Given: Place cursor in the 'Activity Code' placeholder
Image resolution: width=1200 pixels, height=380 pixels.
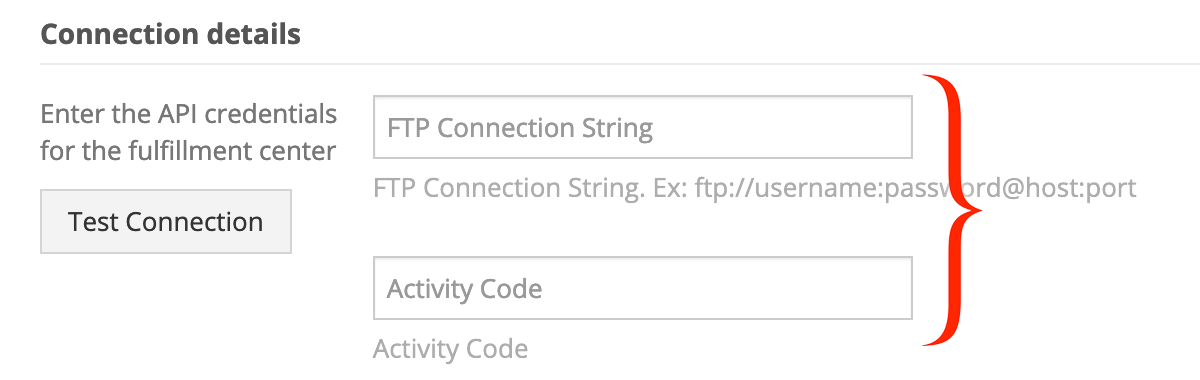Looking at the screenshot, I should click(x=465, y=289).
